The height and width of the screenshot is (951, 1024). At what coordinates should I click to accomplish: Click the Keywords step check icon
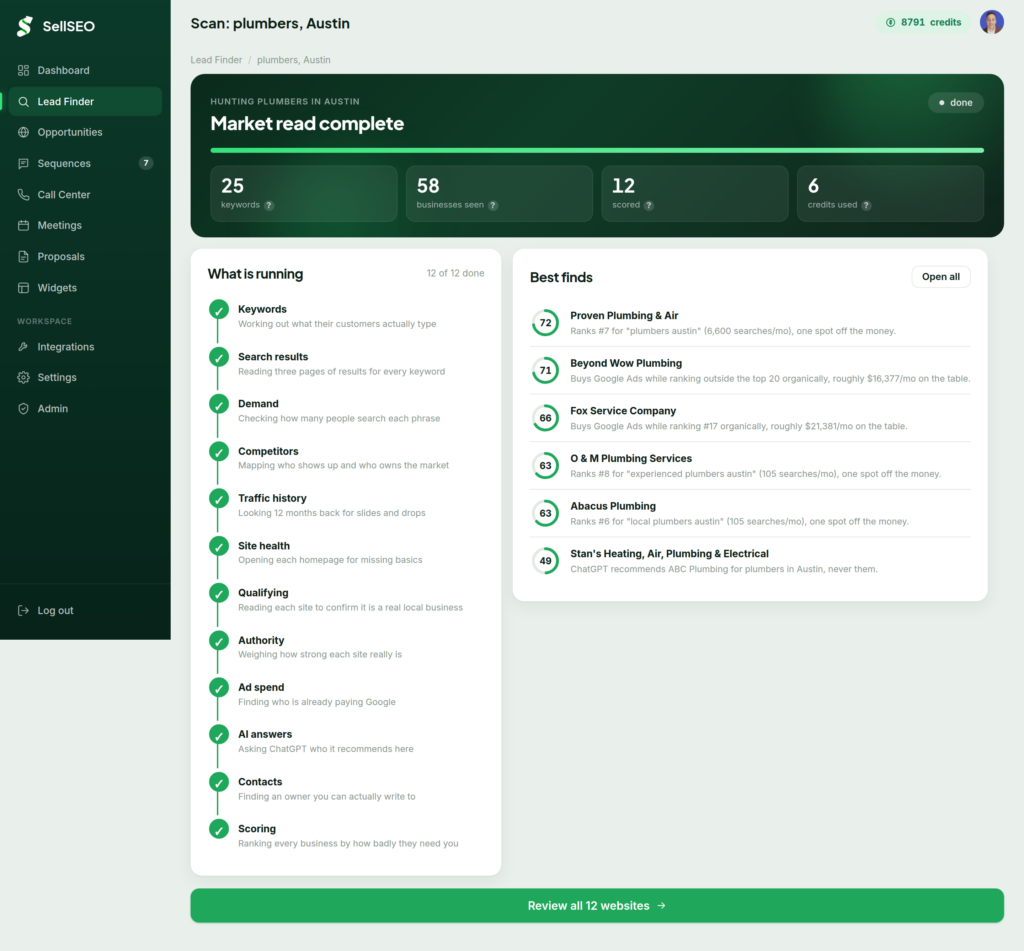click(x=219, y=310)
